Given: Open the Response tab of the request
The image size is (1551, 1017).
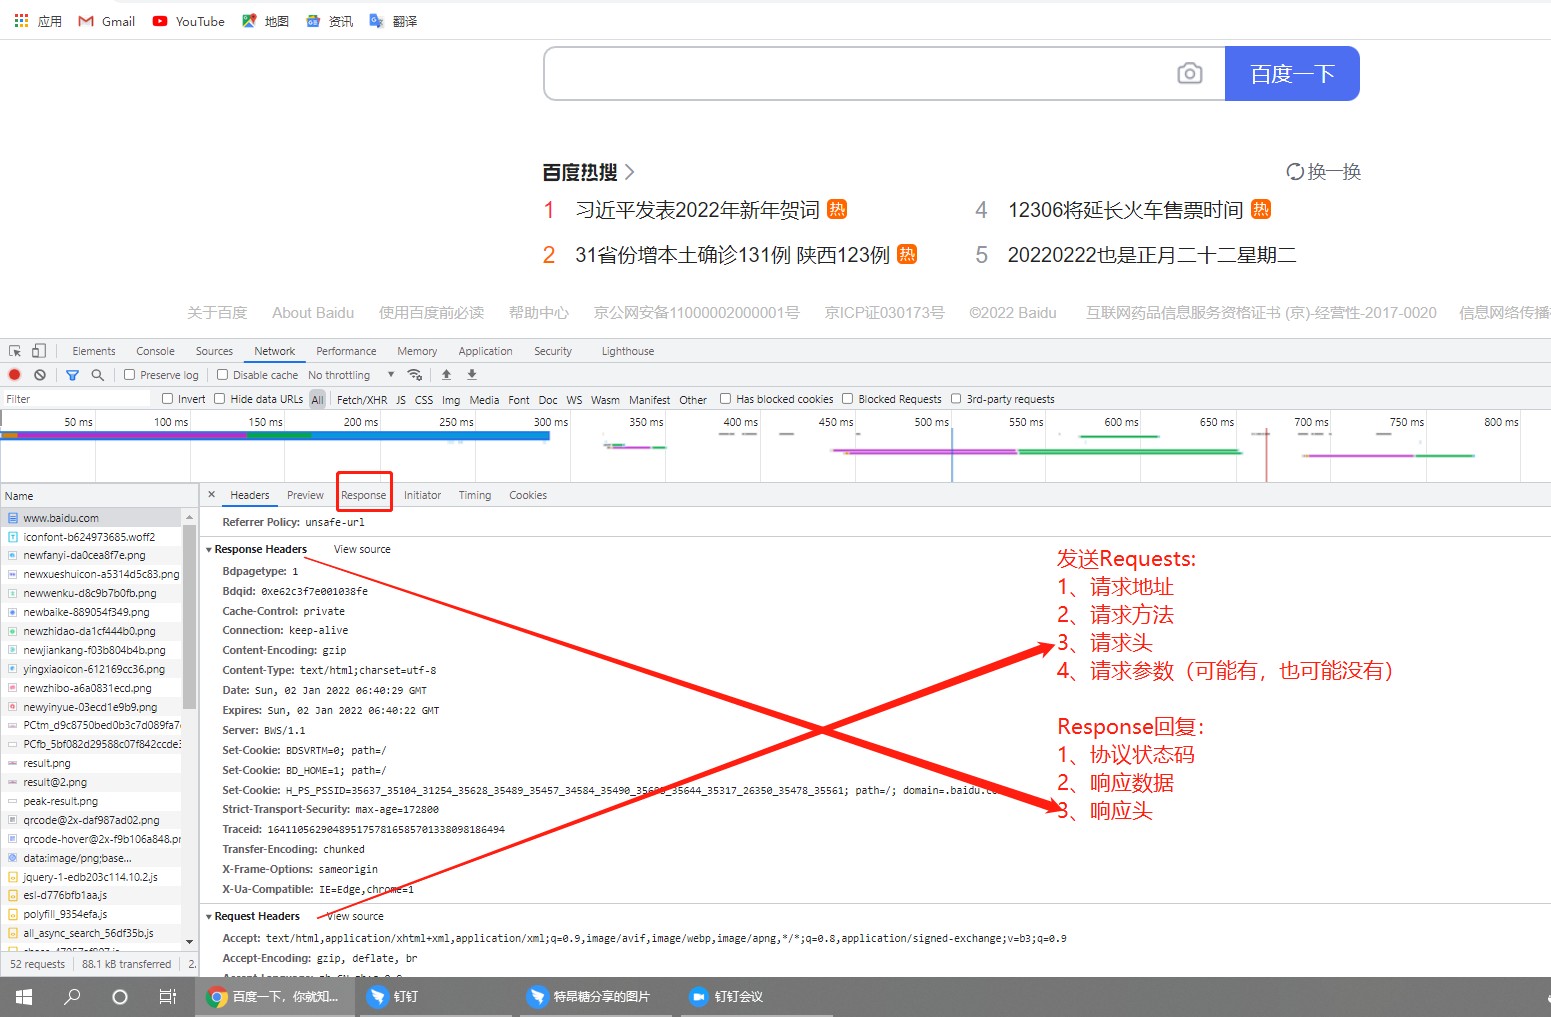Looking at the screenshot, I should pos(363,495).
